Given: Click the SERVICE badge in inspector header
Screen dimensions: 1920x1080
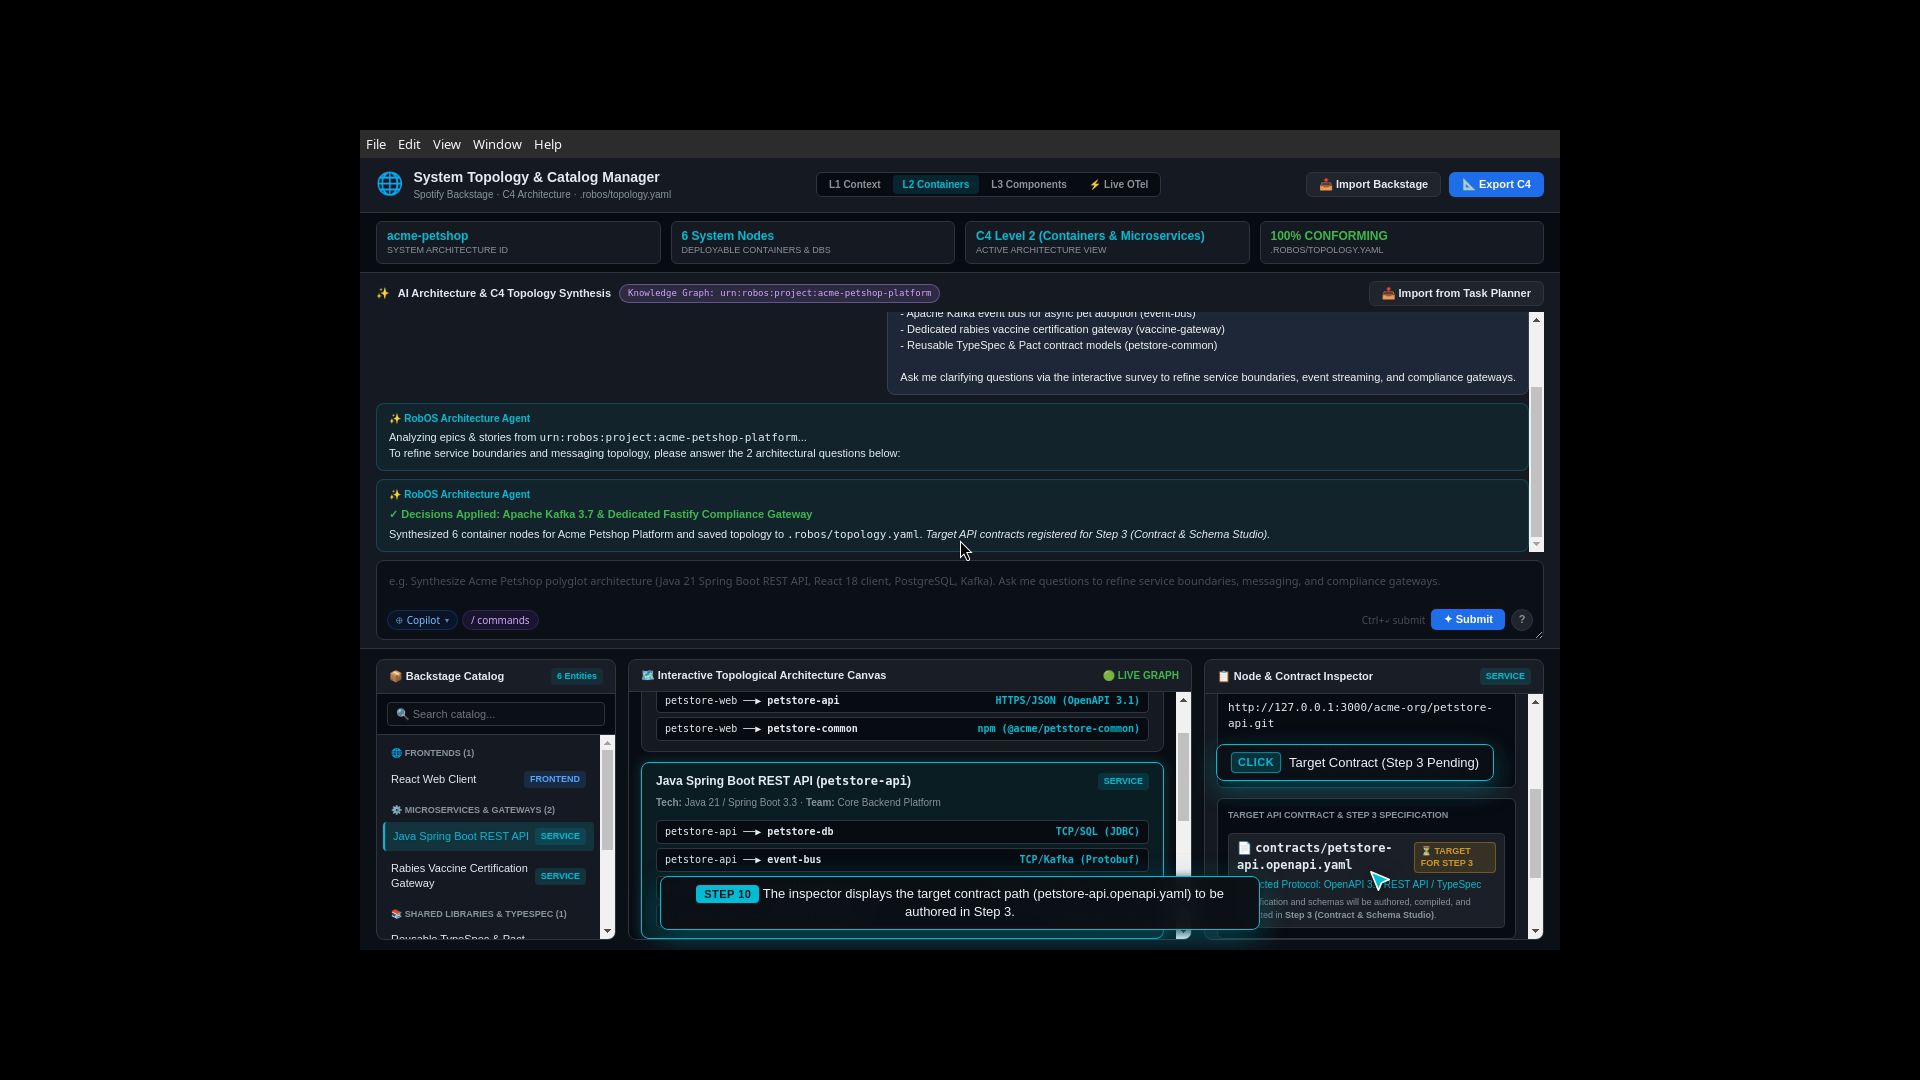Looking at the screenshot, I should point(1505,677).
